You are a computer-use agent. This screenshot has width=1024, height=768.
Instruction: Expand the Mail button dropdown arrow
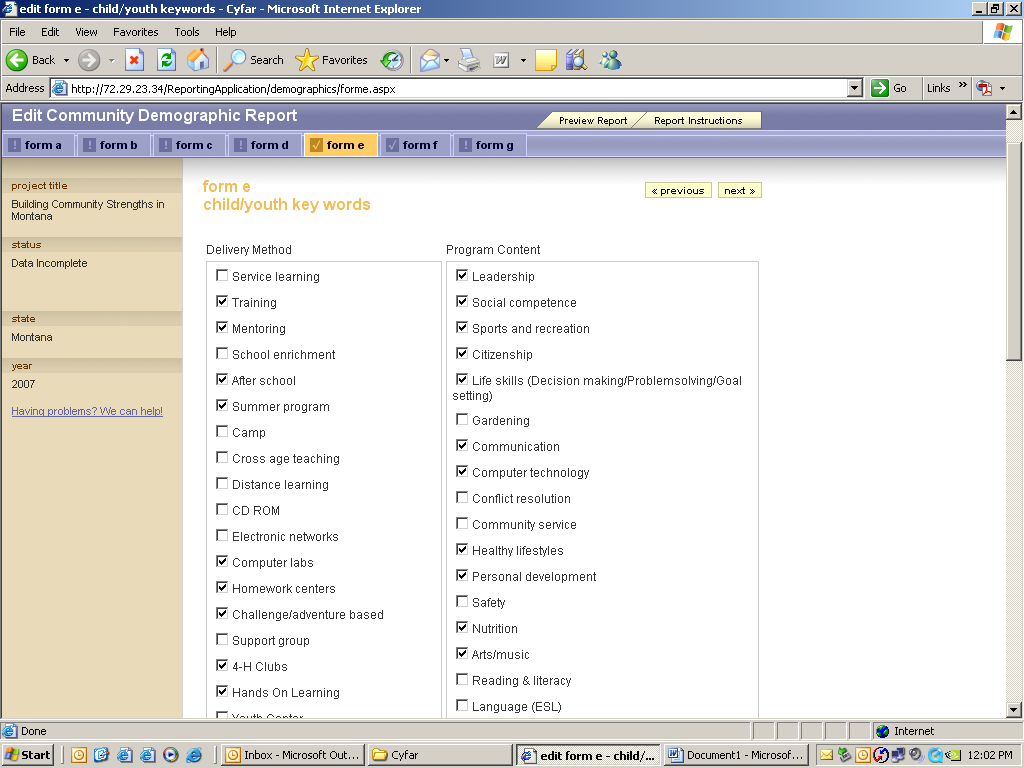[447, 60]
